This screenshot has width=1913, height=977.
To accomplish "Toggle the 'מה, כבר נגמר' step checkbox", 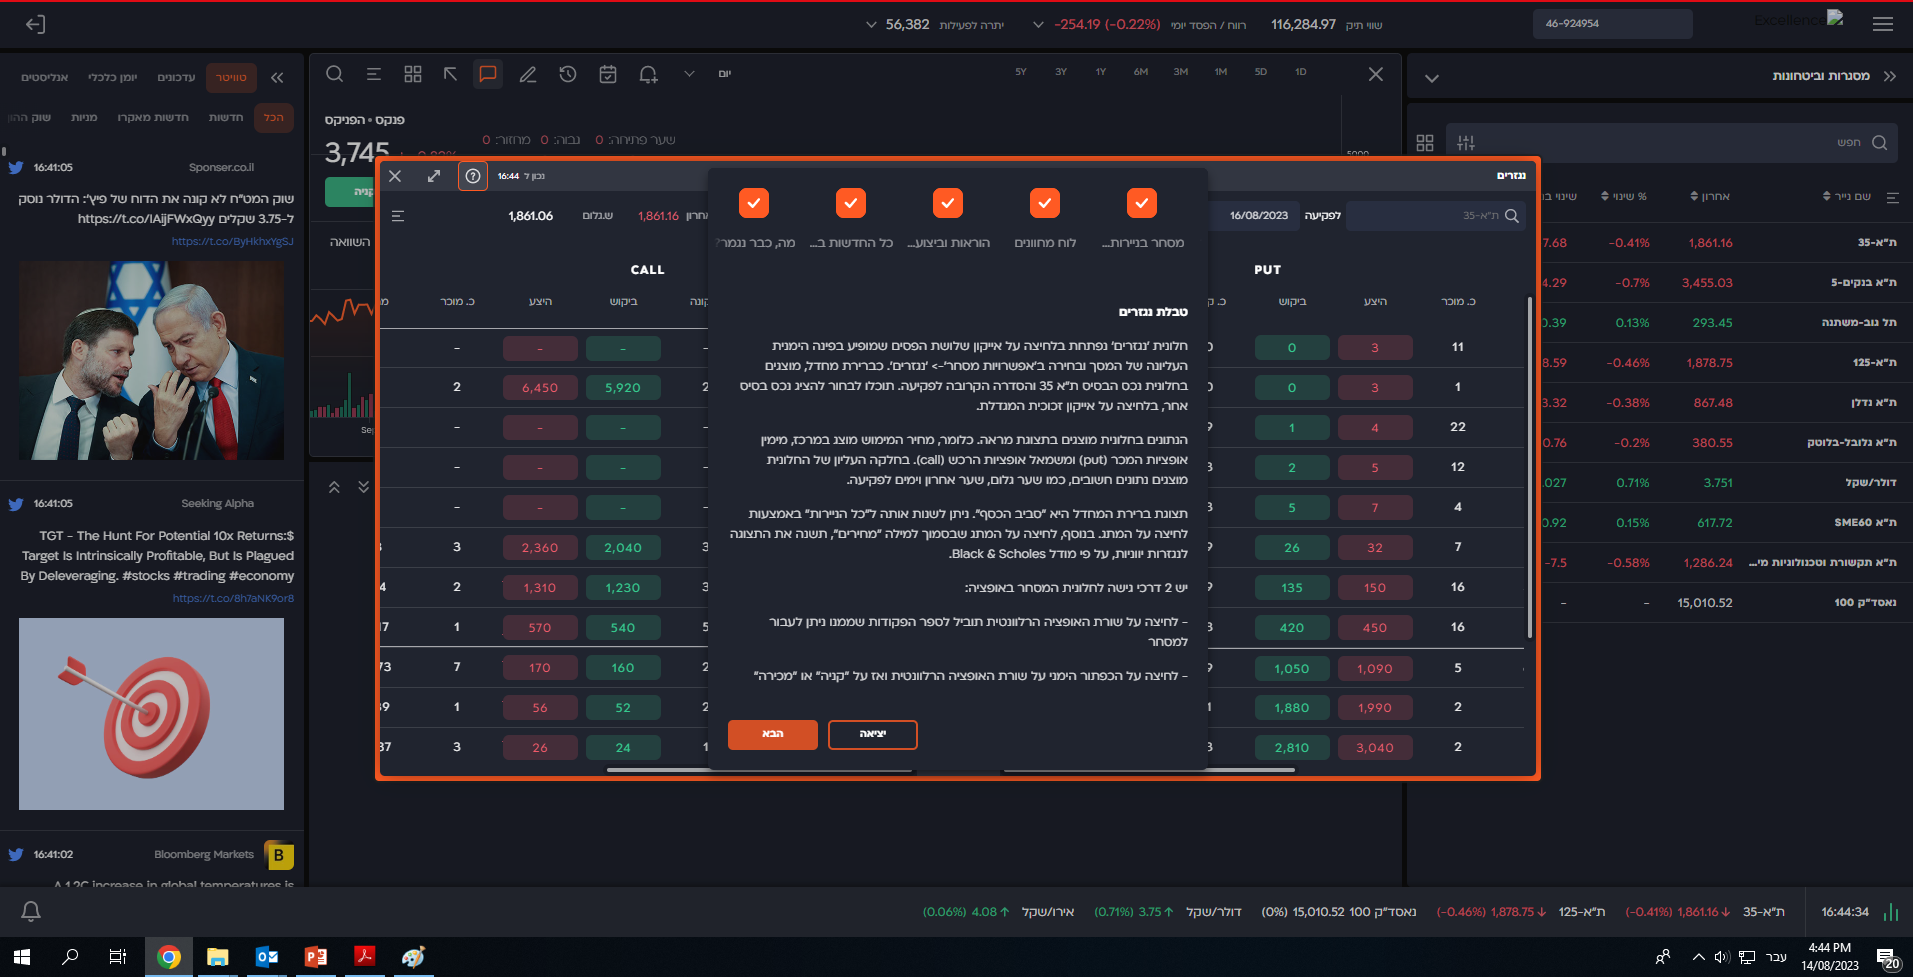I will (754, 203).
